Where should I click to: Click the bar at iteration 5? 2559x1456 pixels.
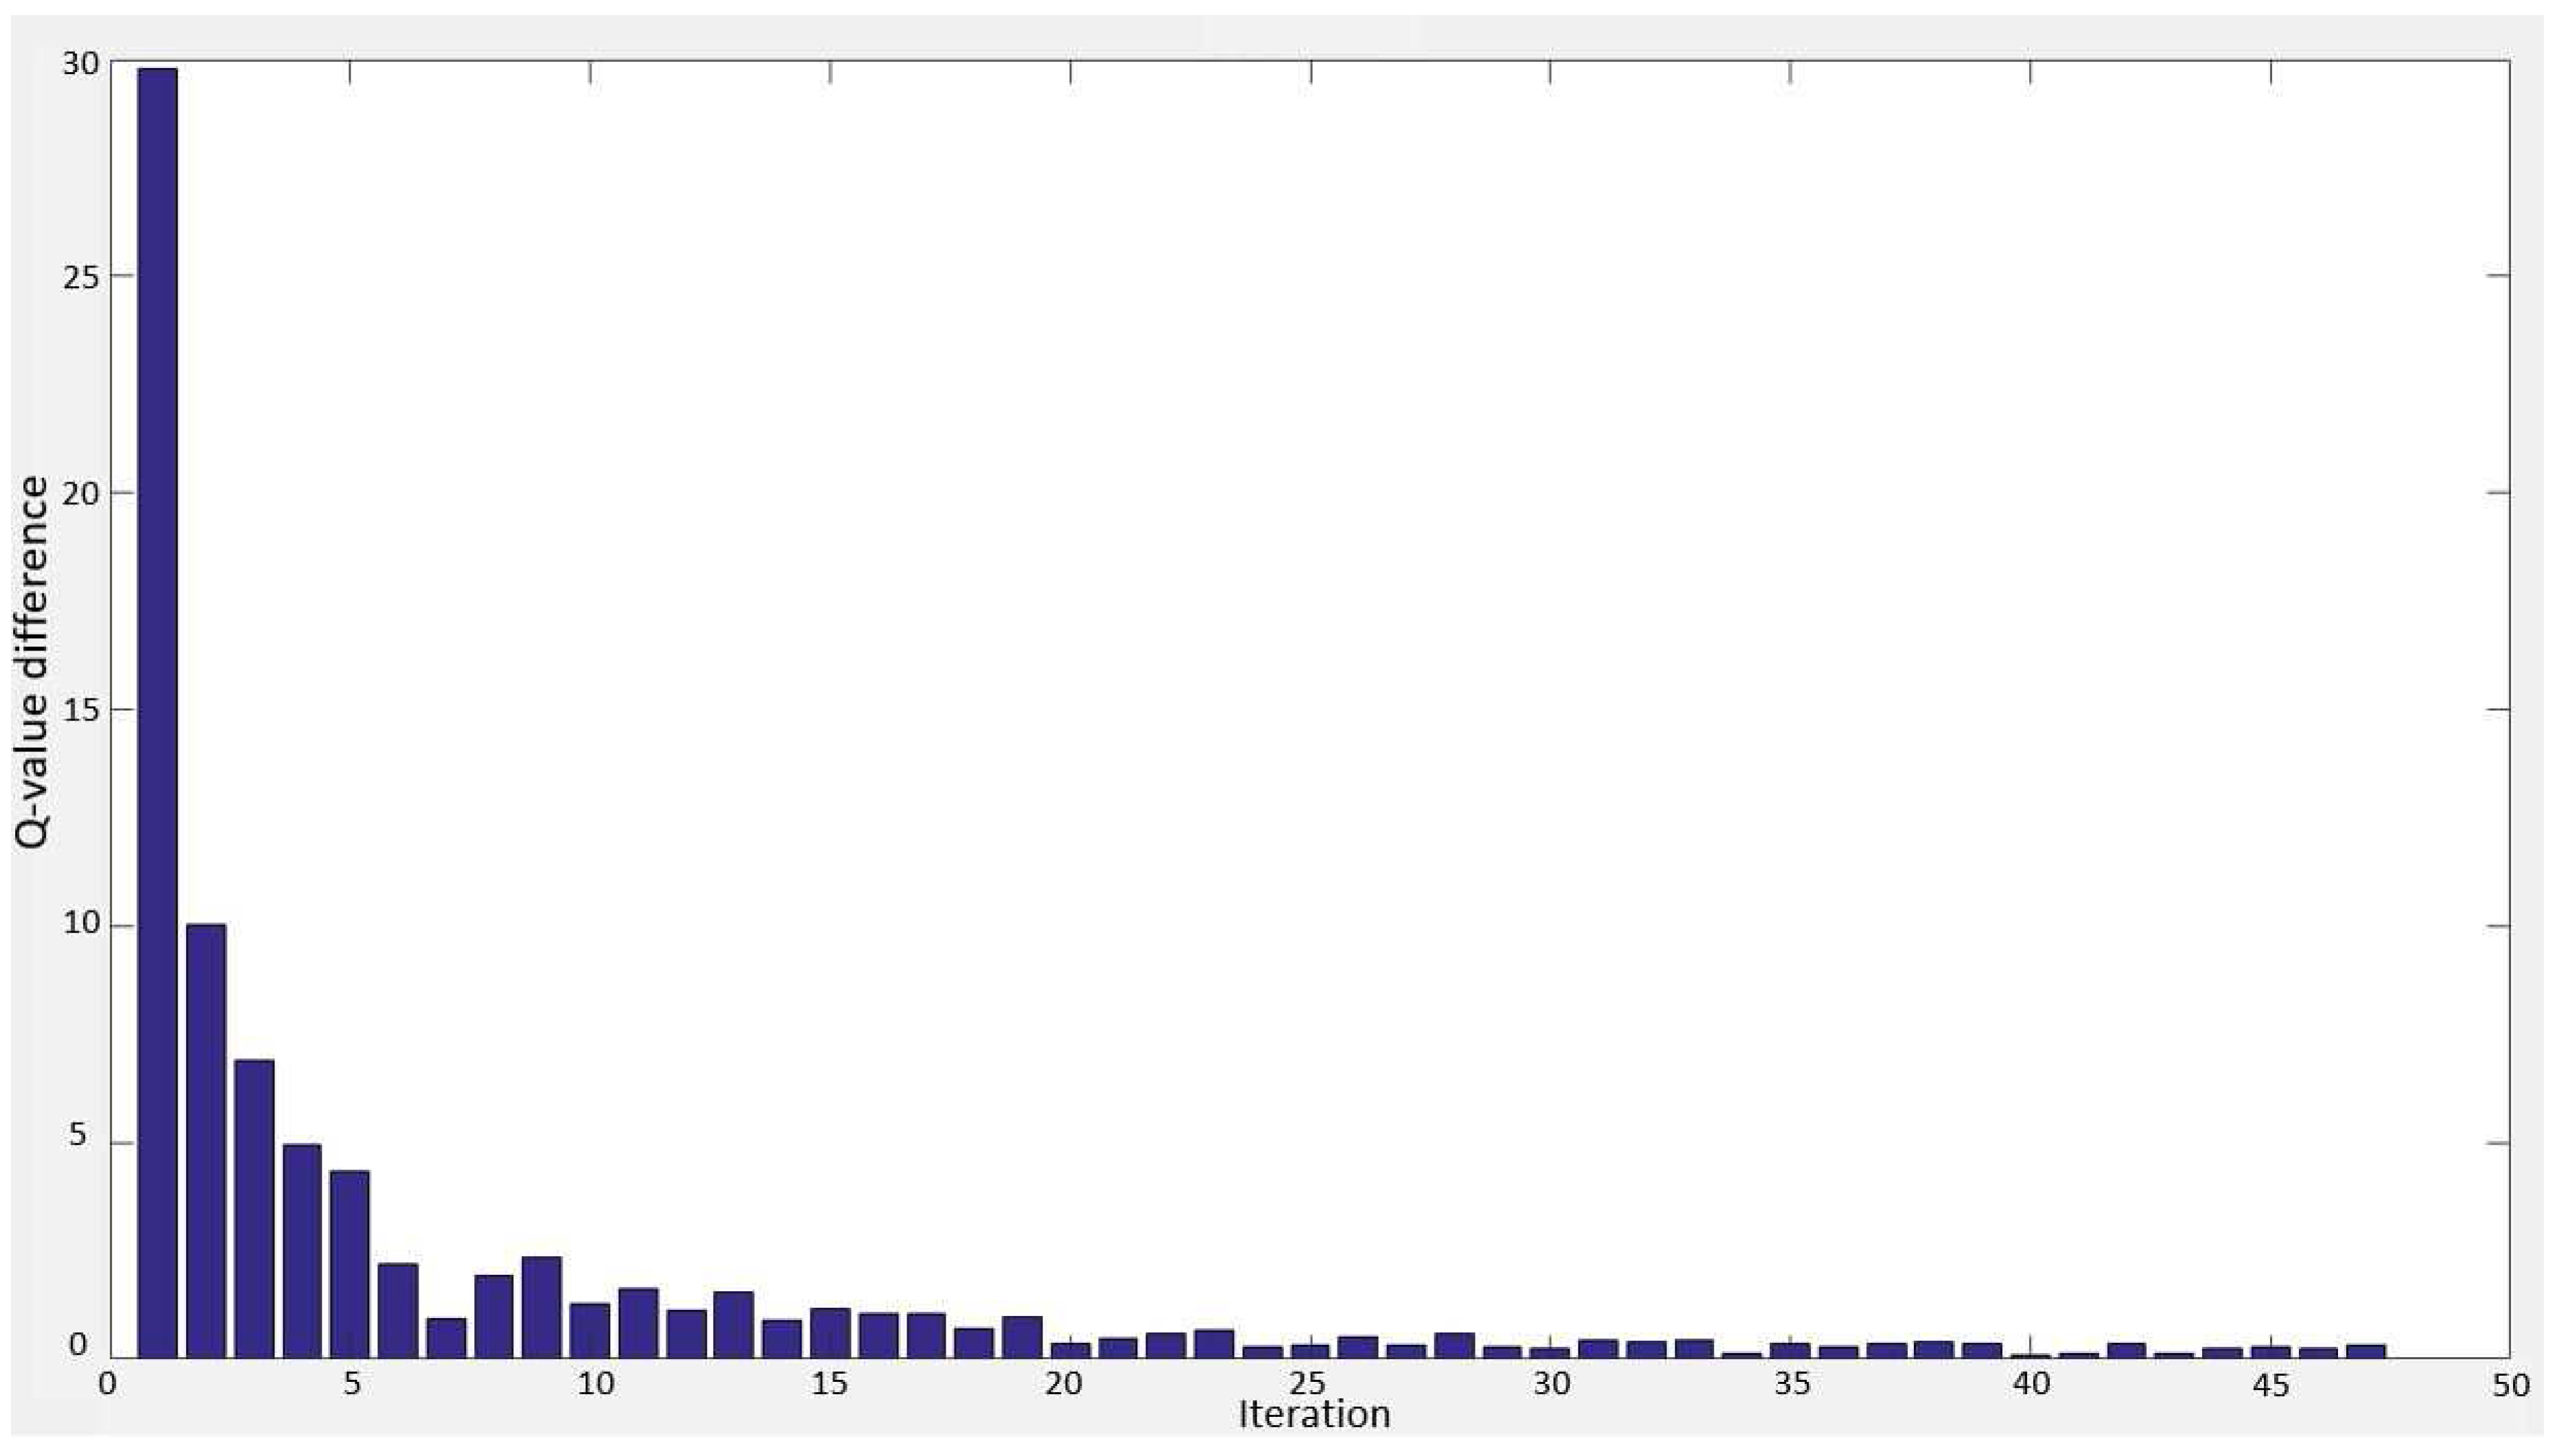[350, 1264]
